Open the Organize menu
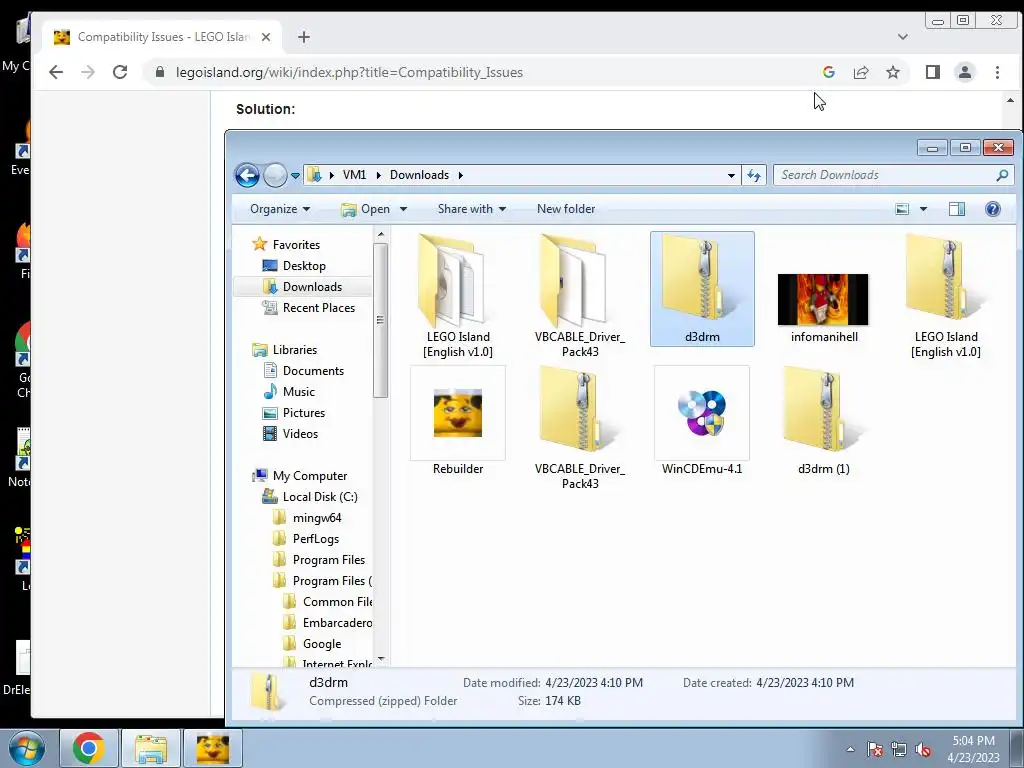 (280, 209)
